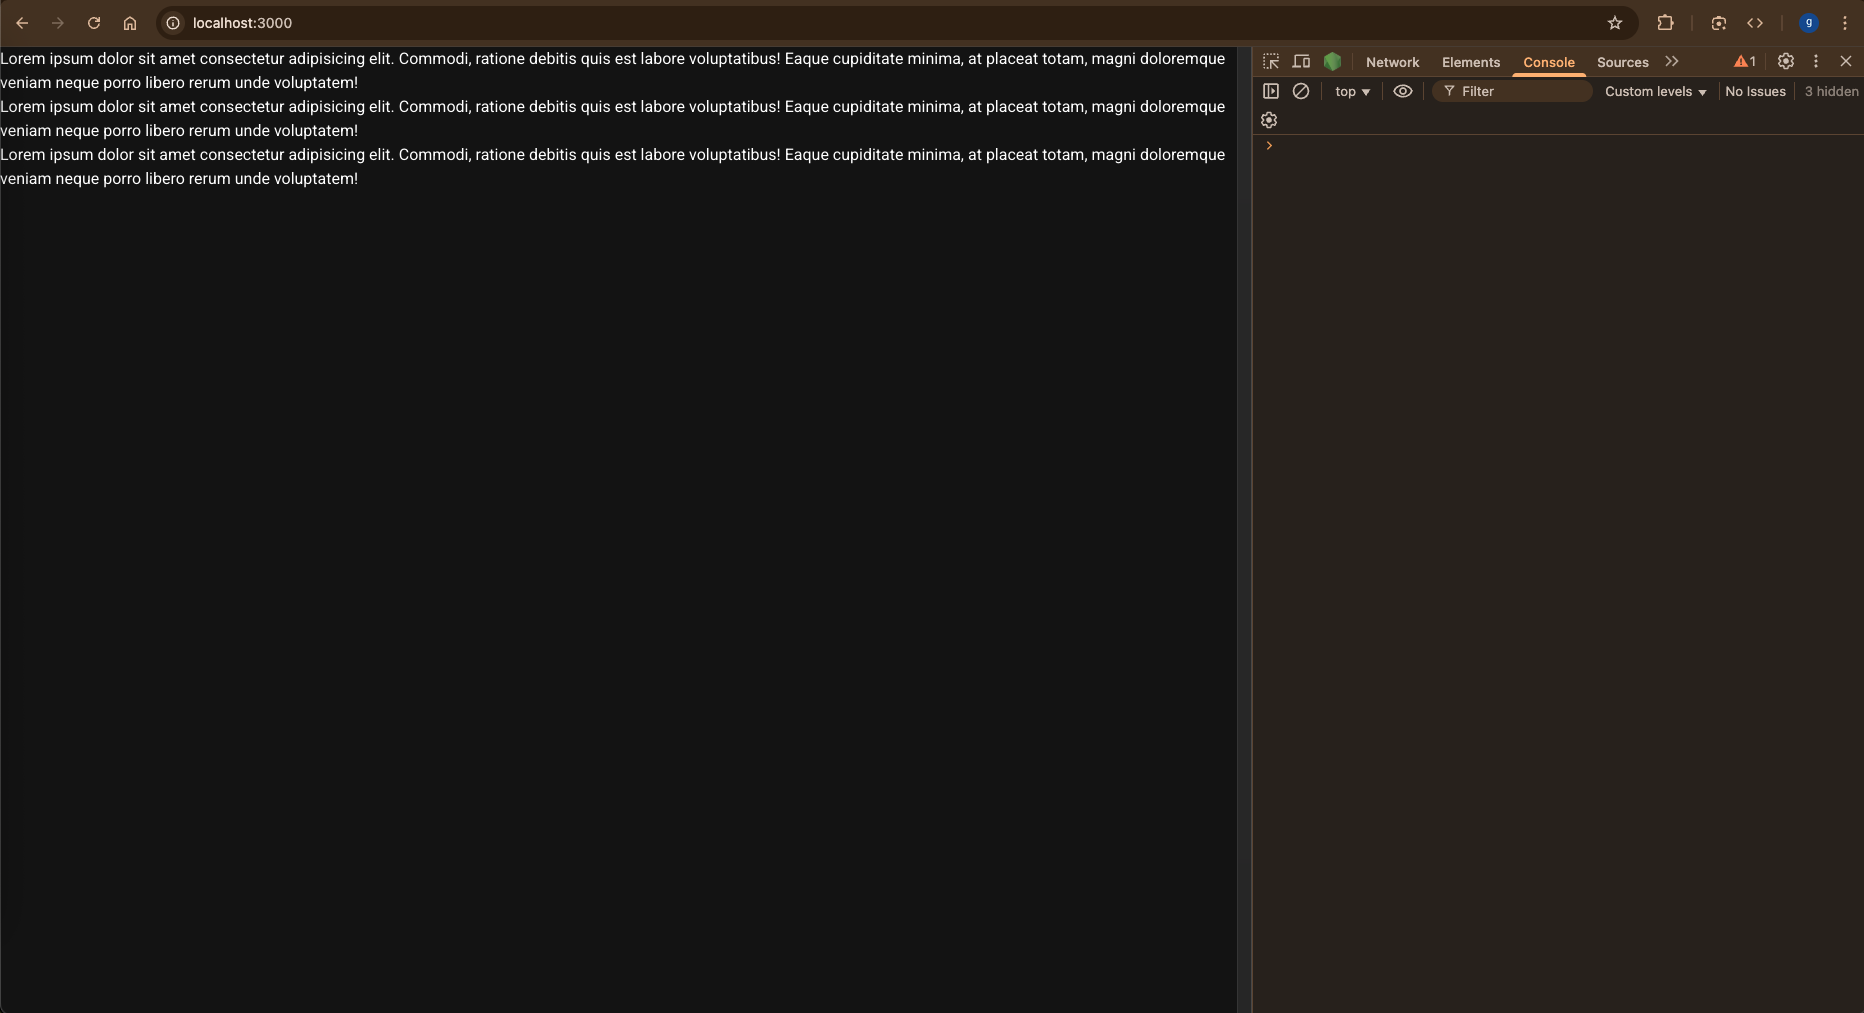Open the Chrome profile avatar
Image resolution: width=1864 pixels, height=1013 pixels.
point(1809,23)
